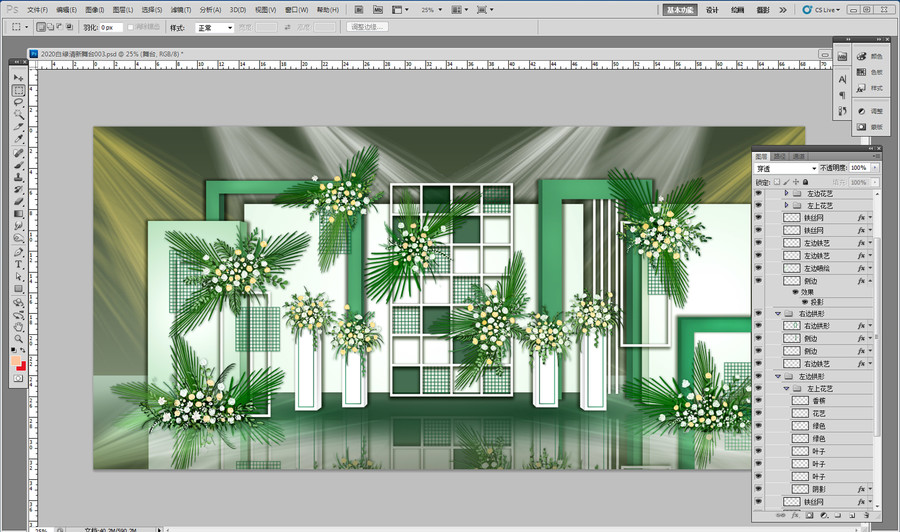900x532 pixels.
Task: Click the delete layer trash icon
Action: click(x=866, y=515)
